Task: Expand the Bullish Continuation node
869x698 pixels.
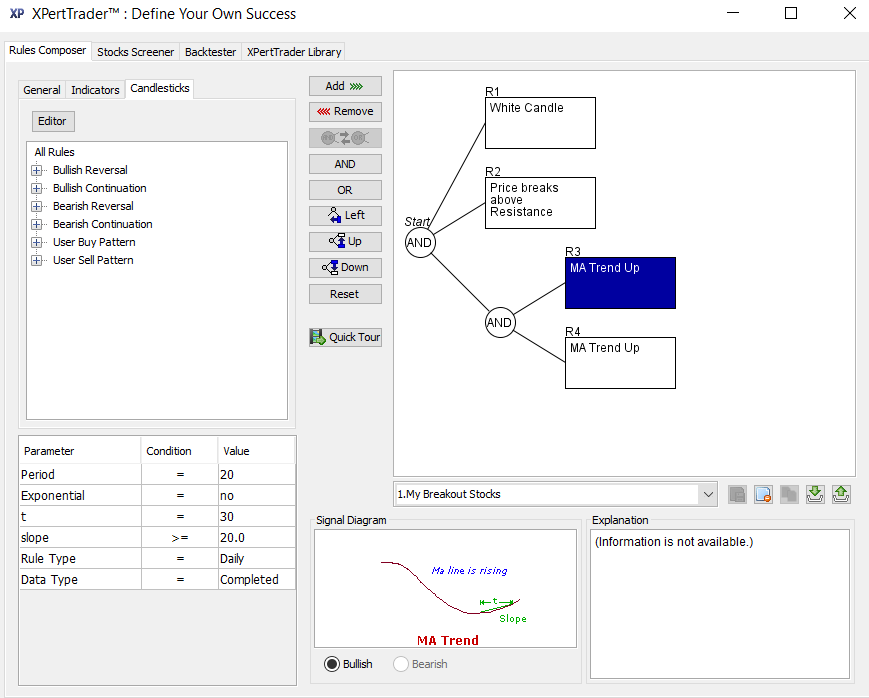Action: [x=37, y=188]
